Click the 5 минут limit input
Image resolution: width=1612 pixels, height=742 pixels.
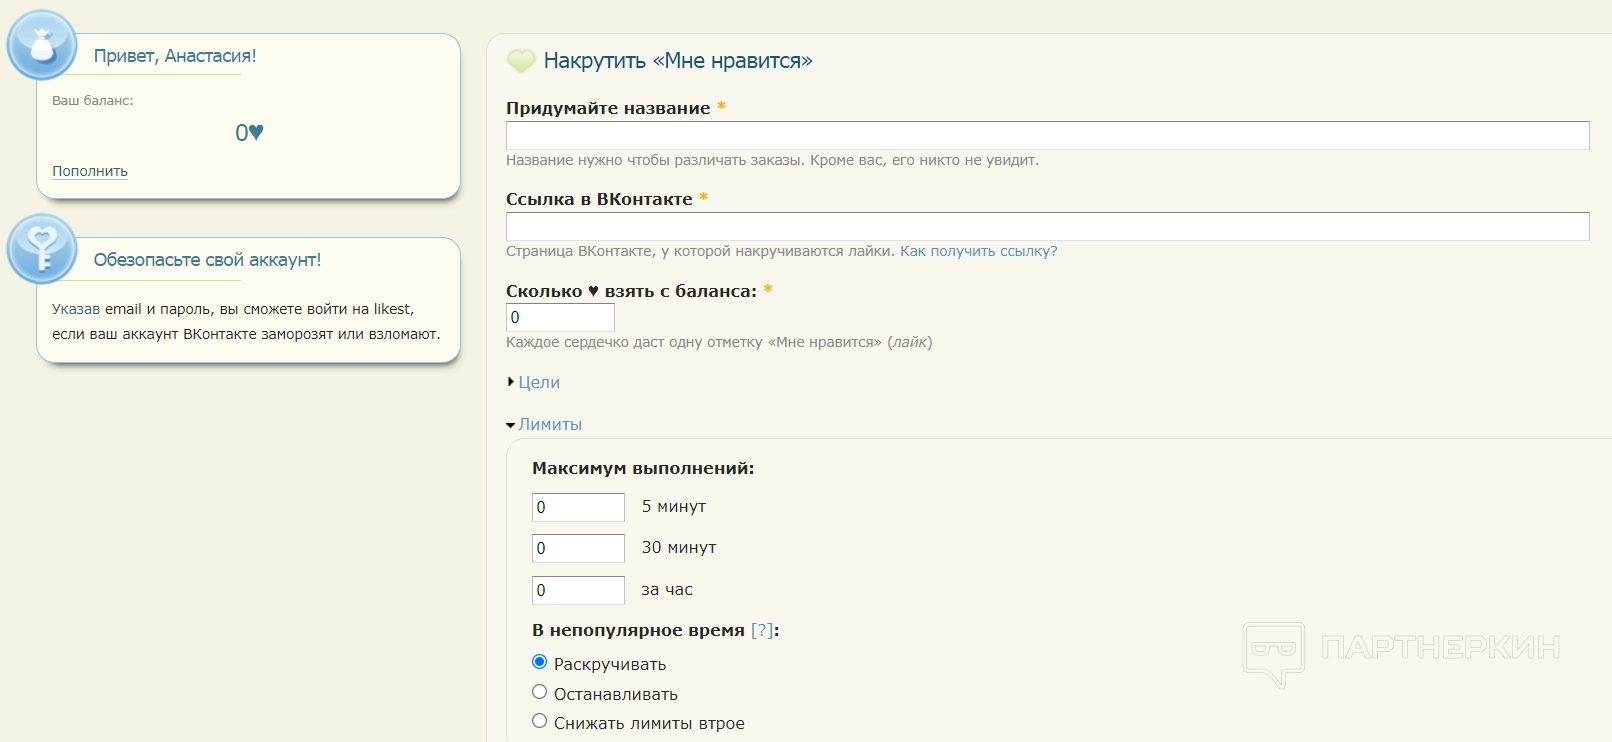(x=578, y=507)
